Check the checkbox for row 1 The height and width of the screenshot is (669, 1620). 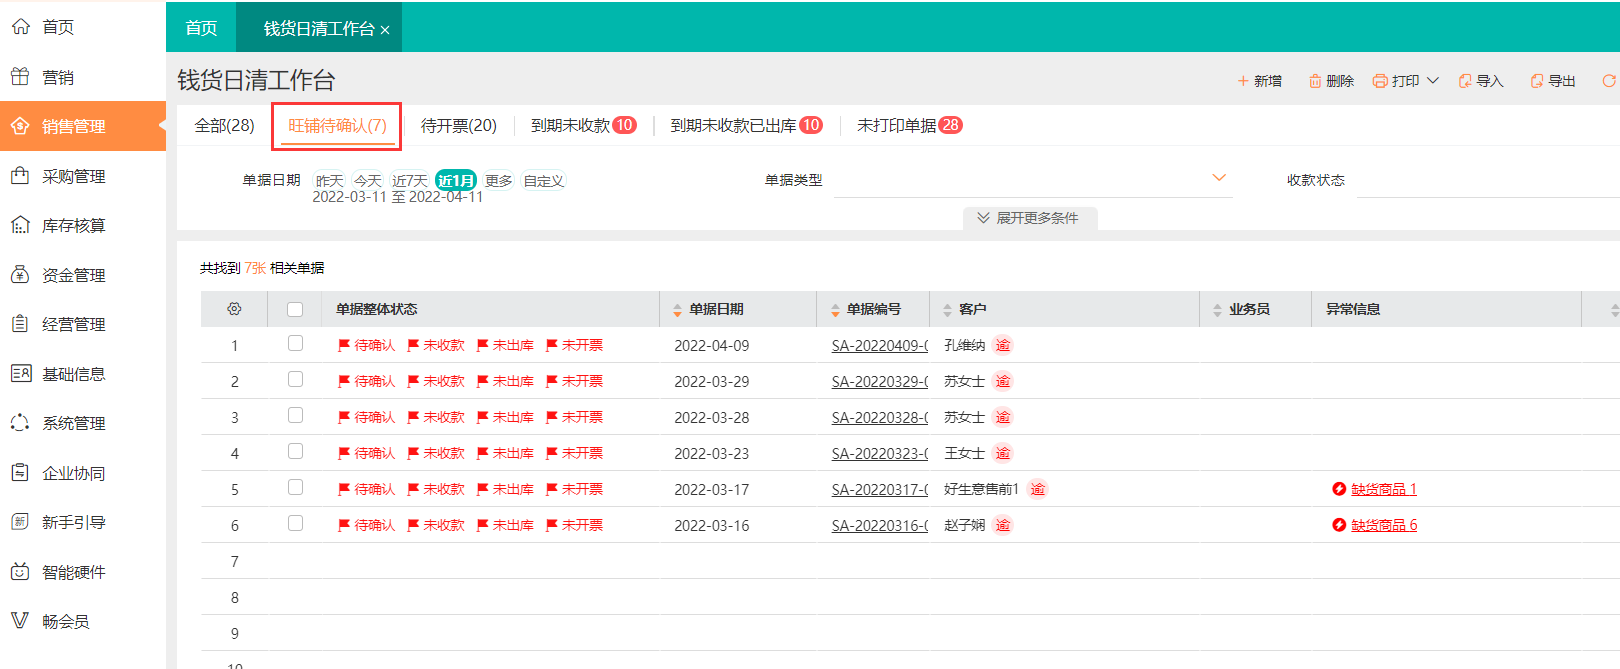click(x=295, y=344)
